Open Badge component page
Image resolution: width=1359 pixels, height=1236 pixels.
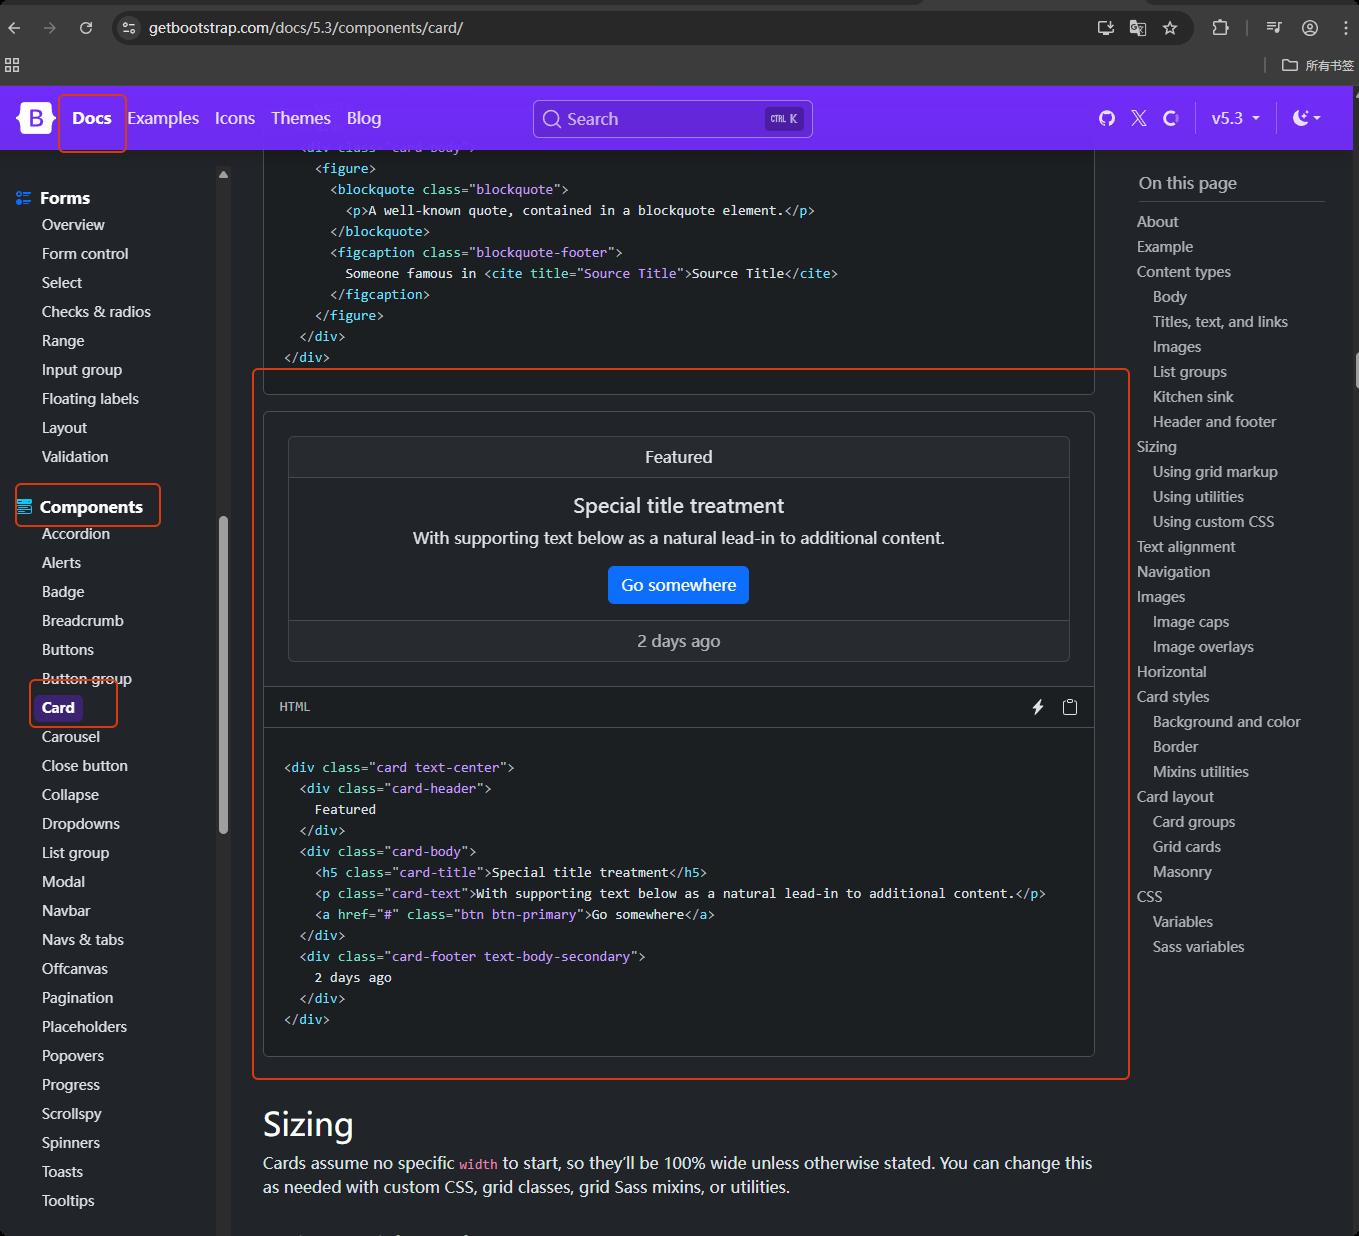pos(63,592)
